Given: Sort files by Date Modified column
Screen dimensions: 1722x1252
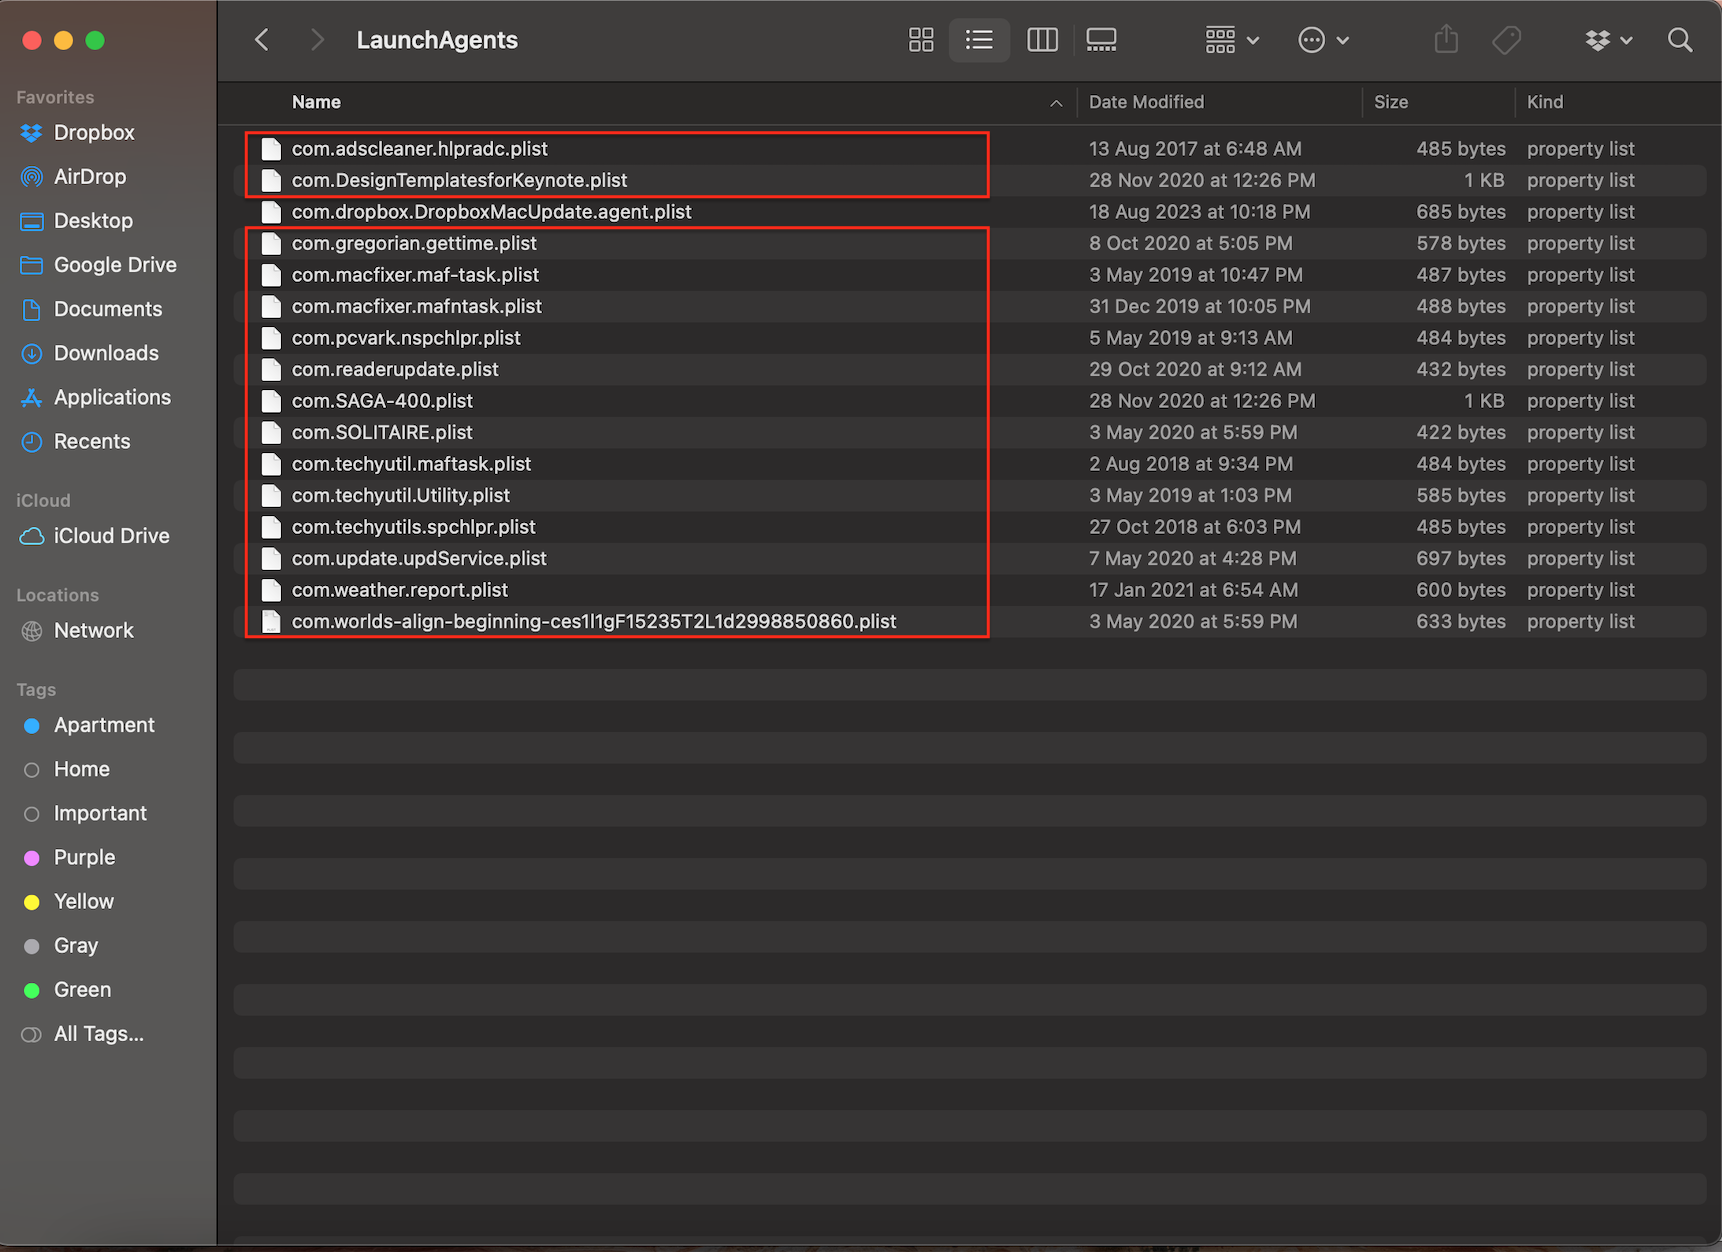Looking at the screenshot, I should click(1146, 102).
